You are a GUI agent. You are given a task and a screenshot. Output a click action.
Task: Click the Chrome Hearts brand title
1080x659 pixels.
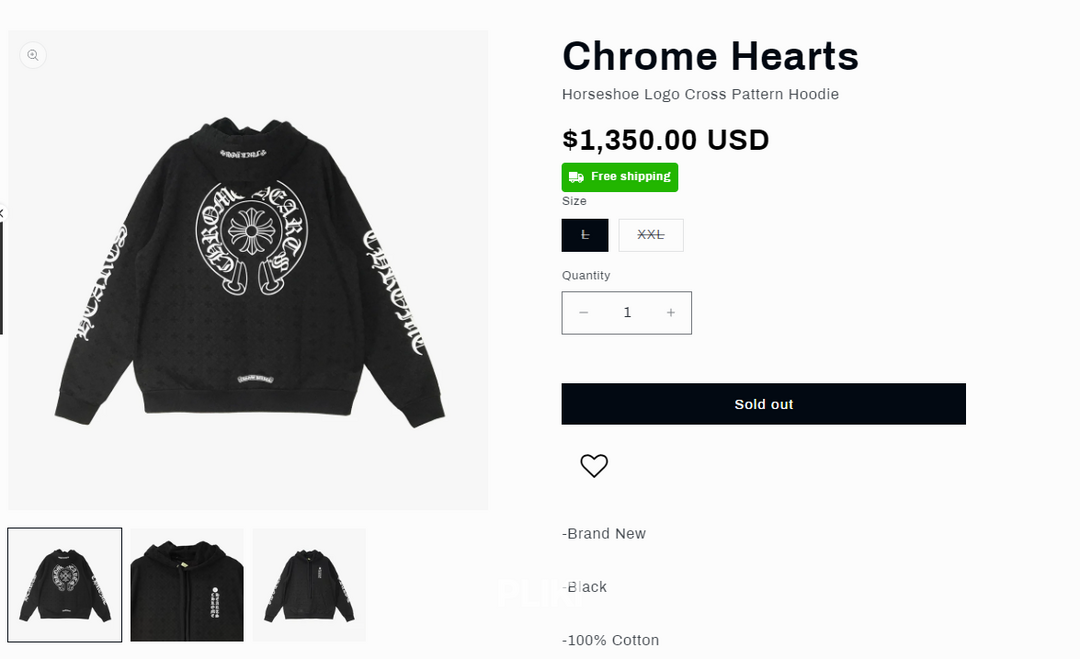click(x=710, y=56)
